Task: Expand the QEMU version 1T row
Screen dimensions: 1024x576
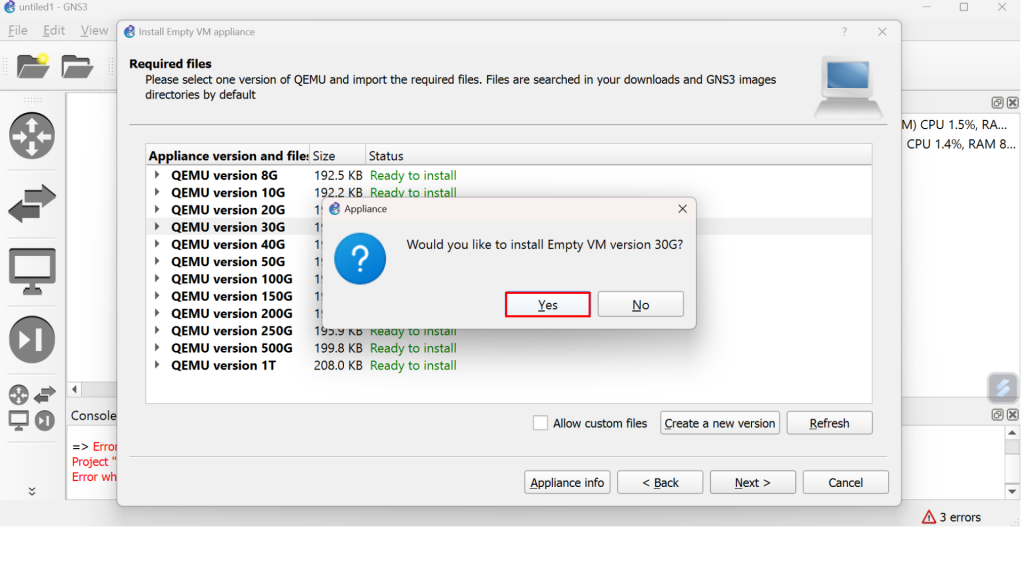Action: 158,365
